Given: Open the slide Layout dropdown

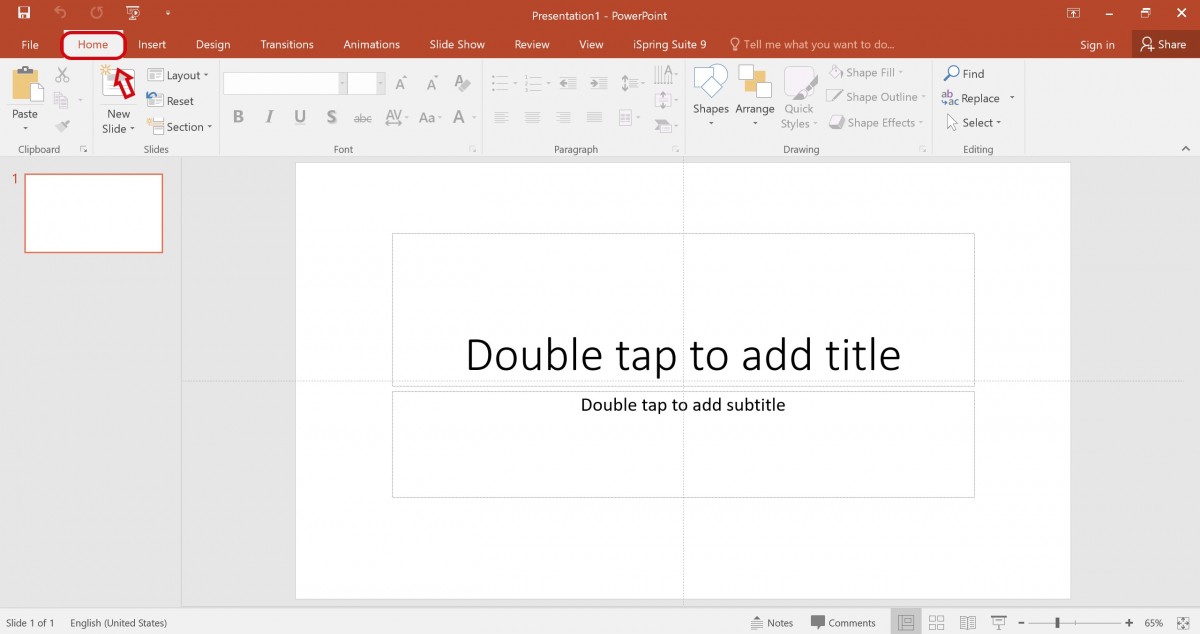Looking at the screenshot, I should click(x=178, y=75).
